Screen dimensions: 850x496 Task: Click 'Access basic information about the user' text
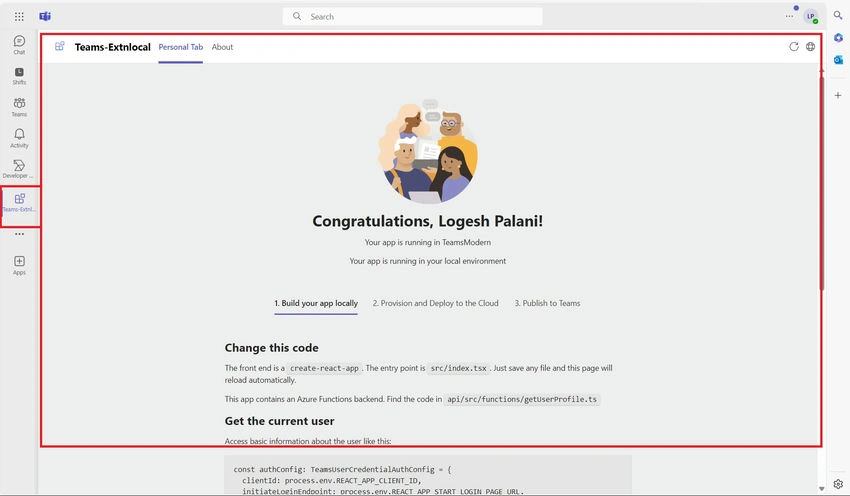[x=308, y=441]
